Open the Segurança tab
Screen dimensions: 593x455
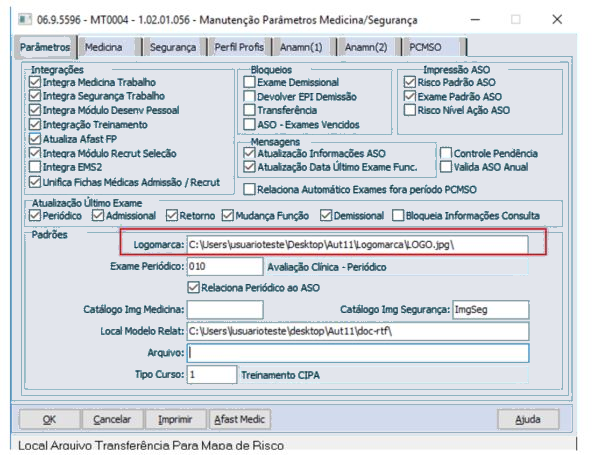(x=174, y=47)
